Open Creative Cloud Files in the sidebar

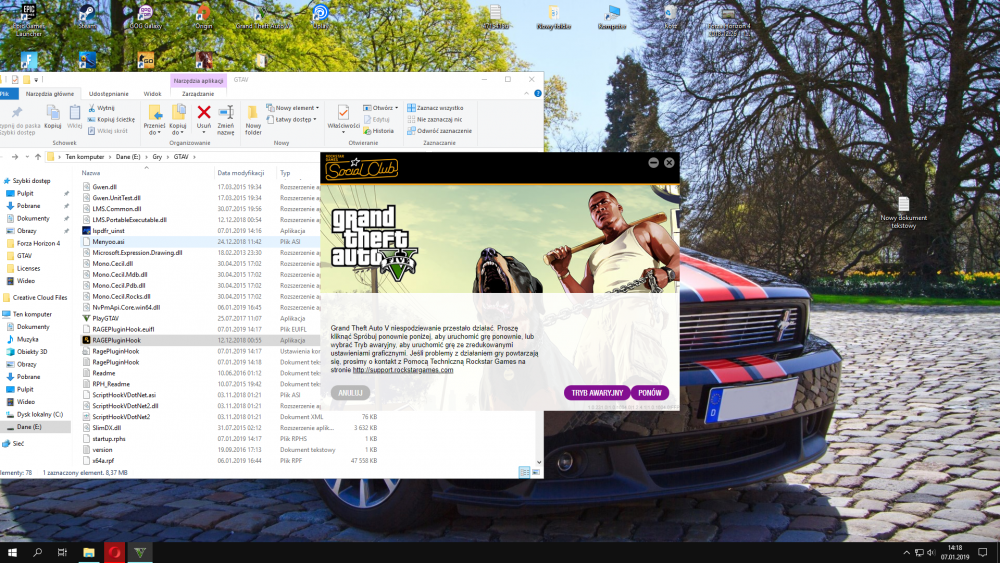tap(40, 297)
